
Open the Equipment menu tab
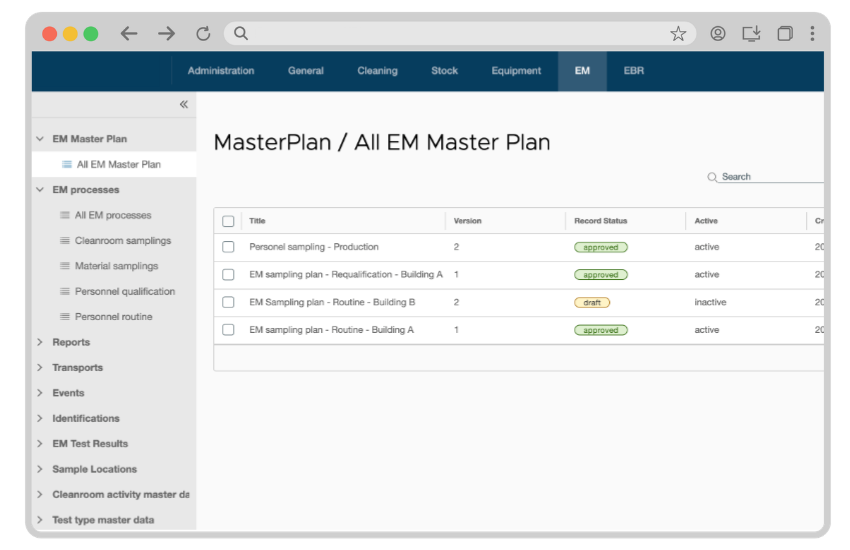516,71
